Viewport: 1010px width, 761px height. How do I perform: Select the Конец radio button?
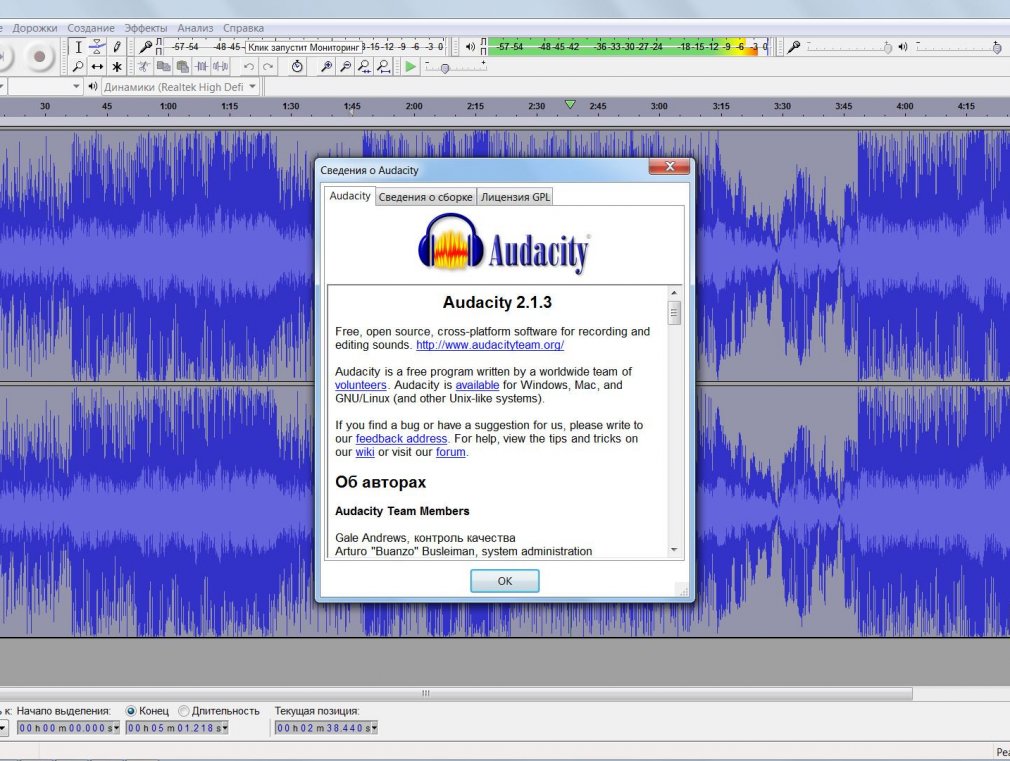131,711
